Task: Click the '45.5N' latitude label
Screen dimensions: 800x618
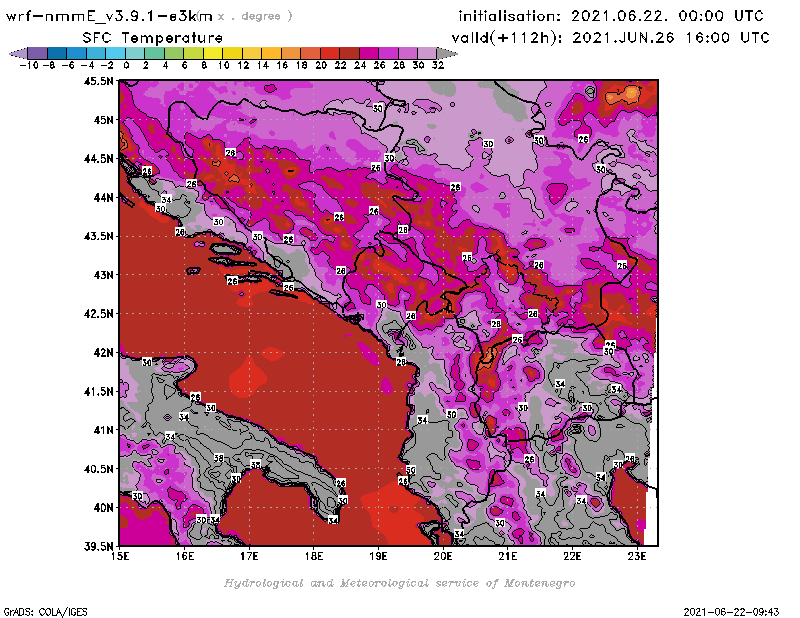Action: tap(98, 81)
